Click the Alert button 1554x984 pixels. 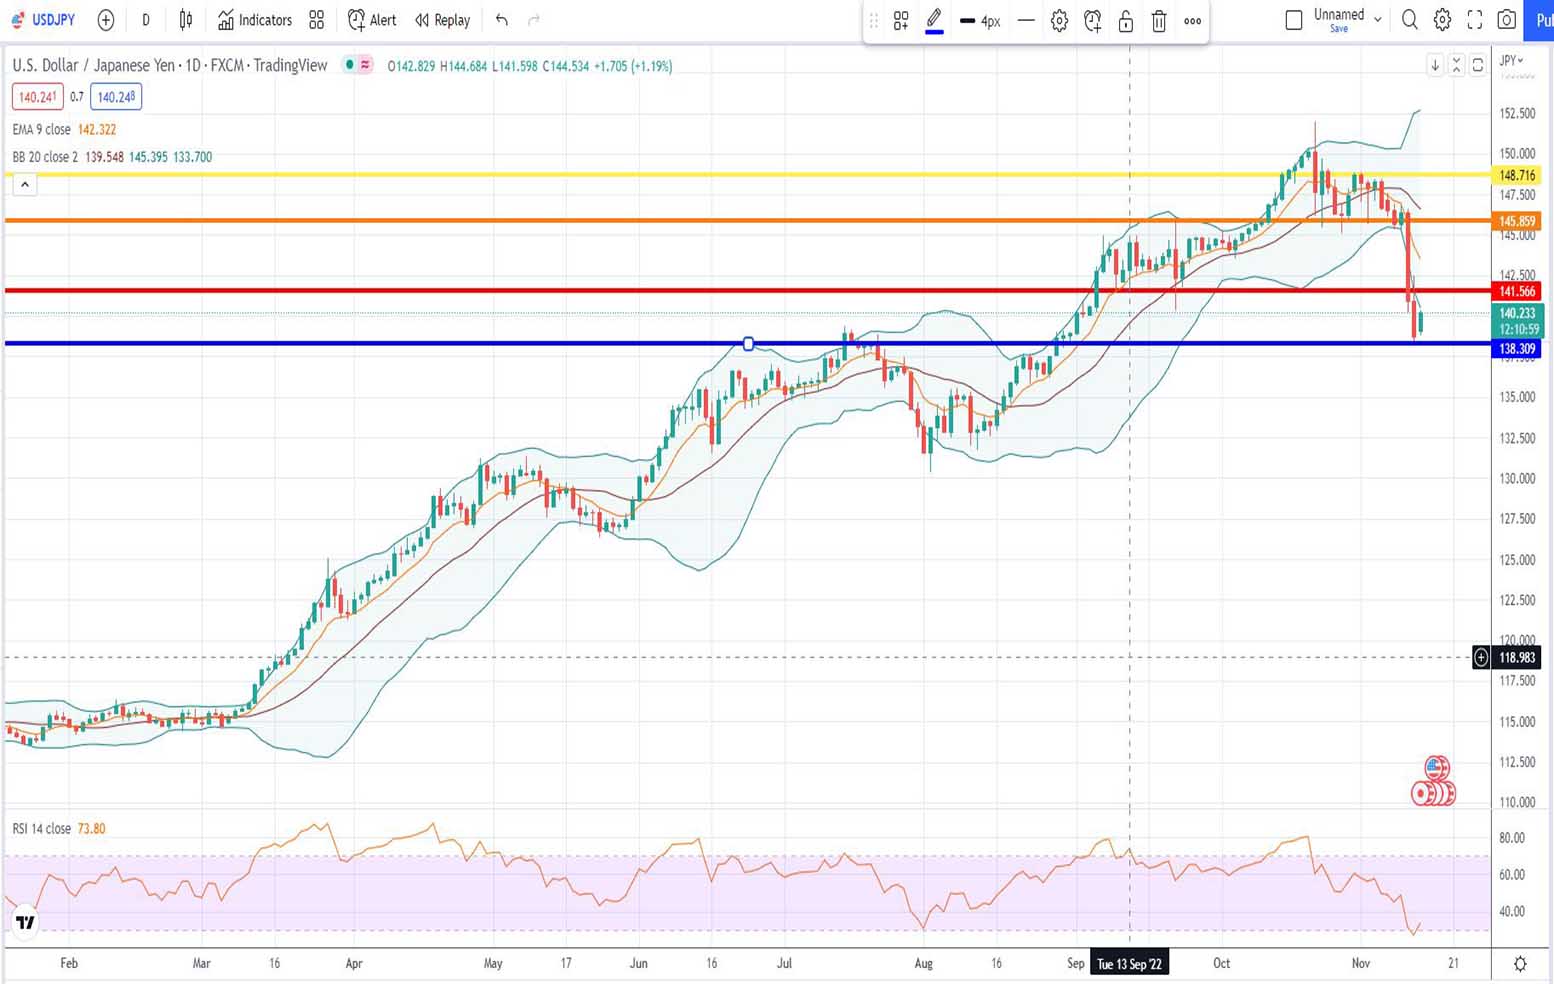(372, 20)
